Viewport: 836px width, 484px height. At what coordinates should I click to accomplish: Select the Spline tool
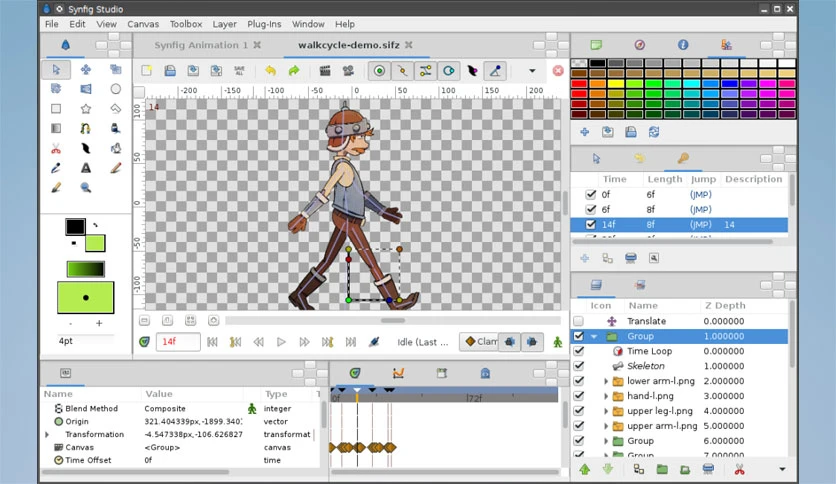(x=86, y=128)
